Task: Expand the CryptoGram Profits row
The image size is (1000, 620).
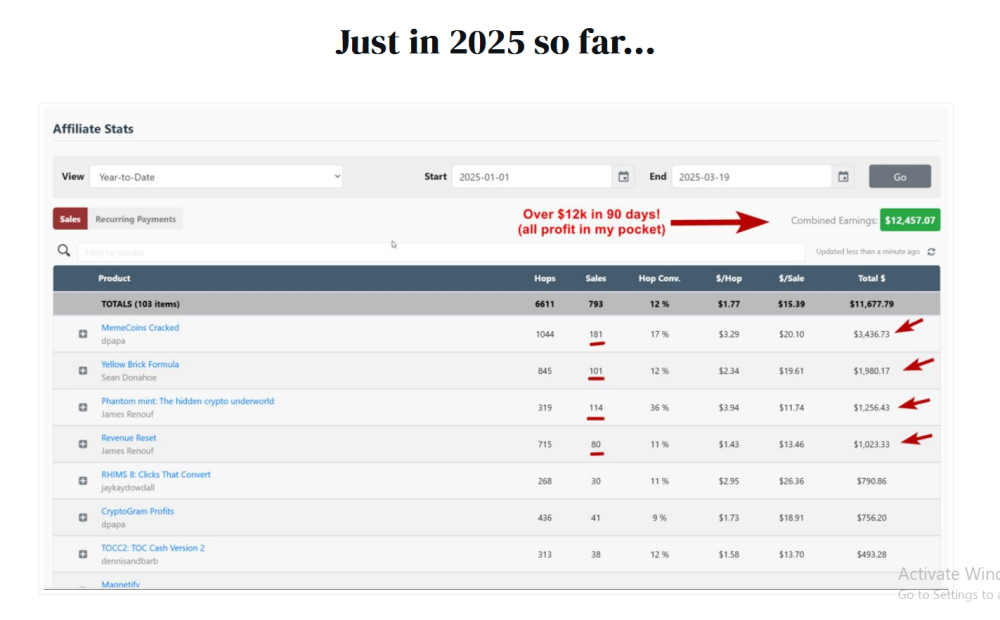Action: coord(83,517)
